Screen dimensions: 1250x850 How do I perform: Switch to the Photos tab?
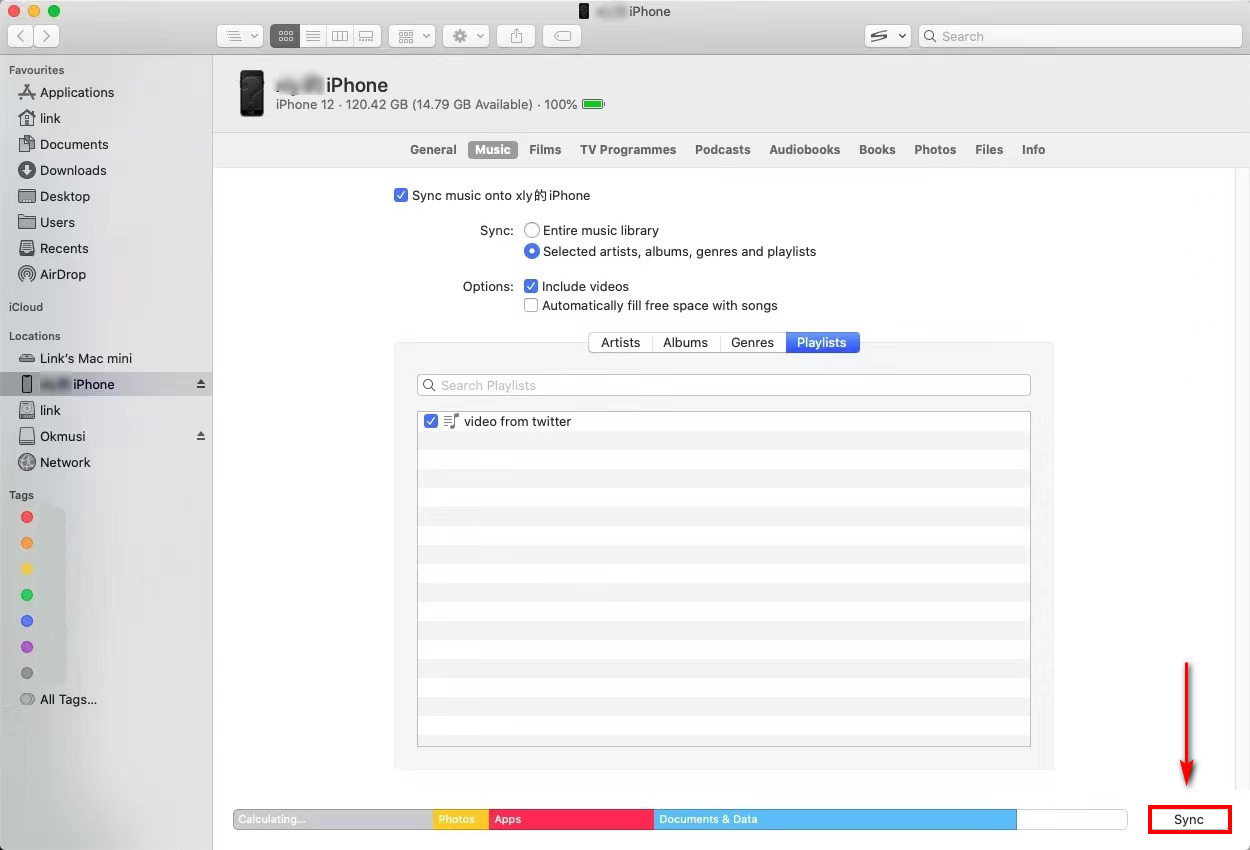(934, 150)
